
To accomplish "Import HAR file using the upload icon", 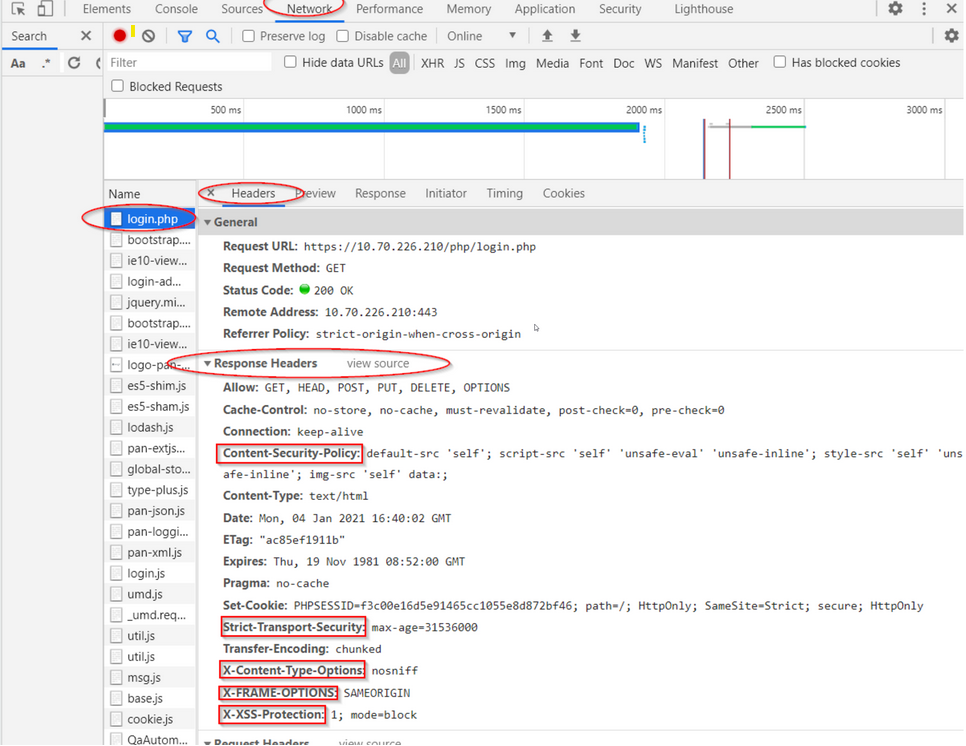I will [x=546, y=35].
